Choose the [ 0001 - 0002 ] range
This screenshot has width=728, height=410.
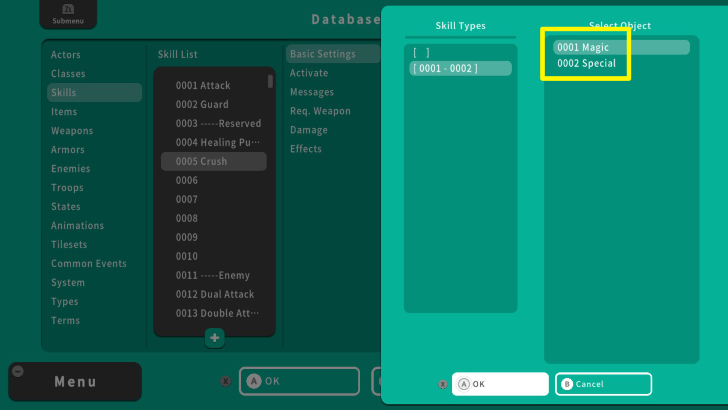pyautogui.click(x=460, y=68)
